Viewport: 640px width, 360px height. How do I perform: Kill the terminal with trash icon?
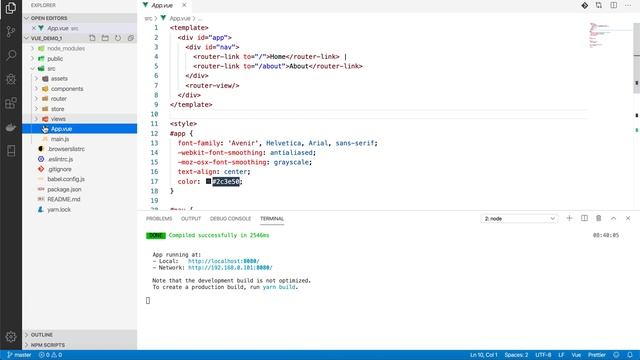coord(599,218)
